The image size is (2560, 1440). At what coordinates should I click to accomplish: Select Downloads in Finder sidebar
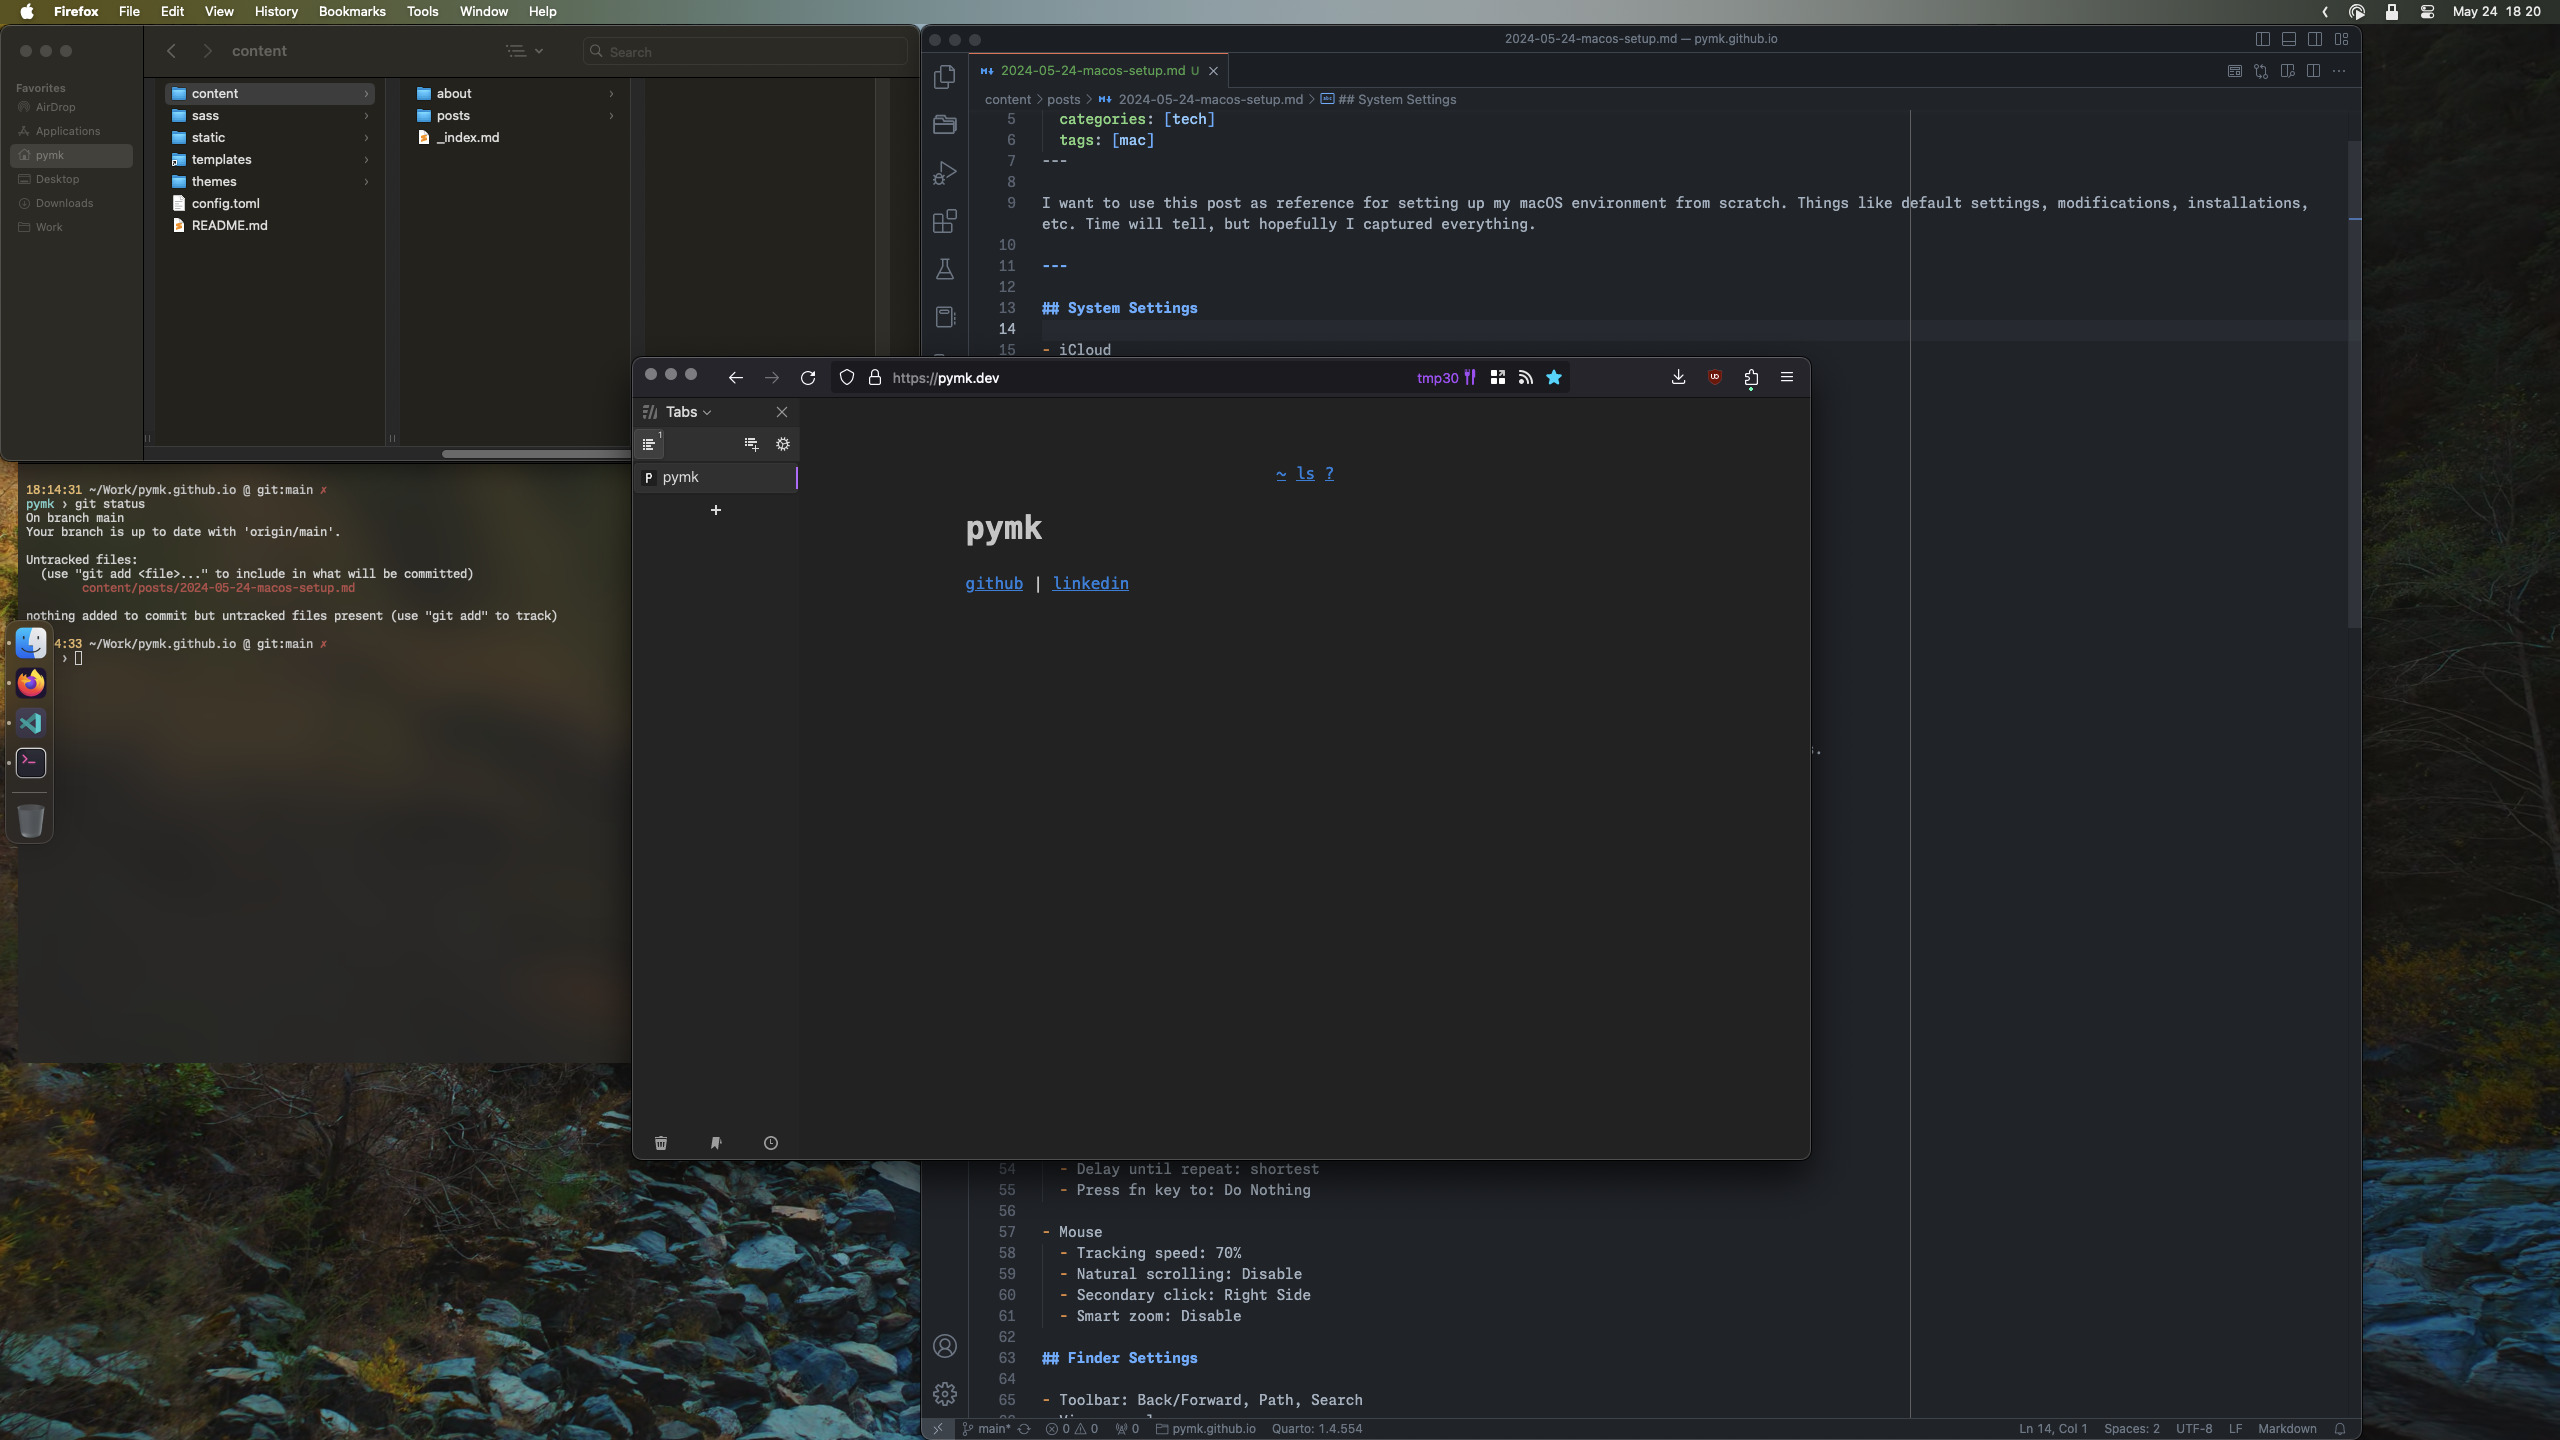click(x=64, y=203)
